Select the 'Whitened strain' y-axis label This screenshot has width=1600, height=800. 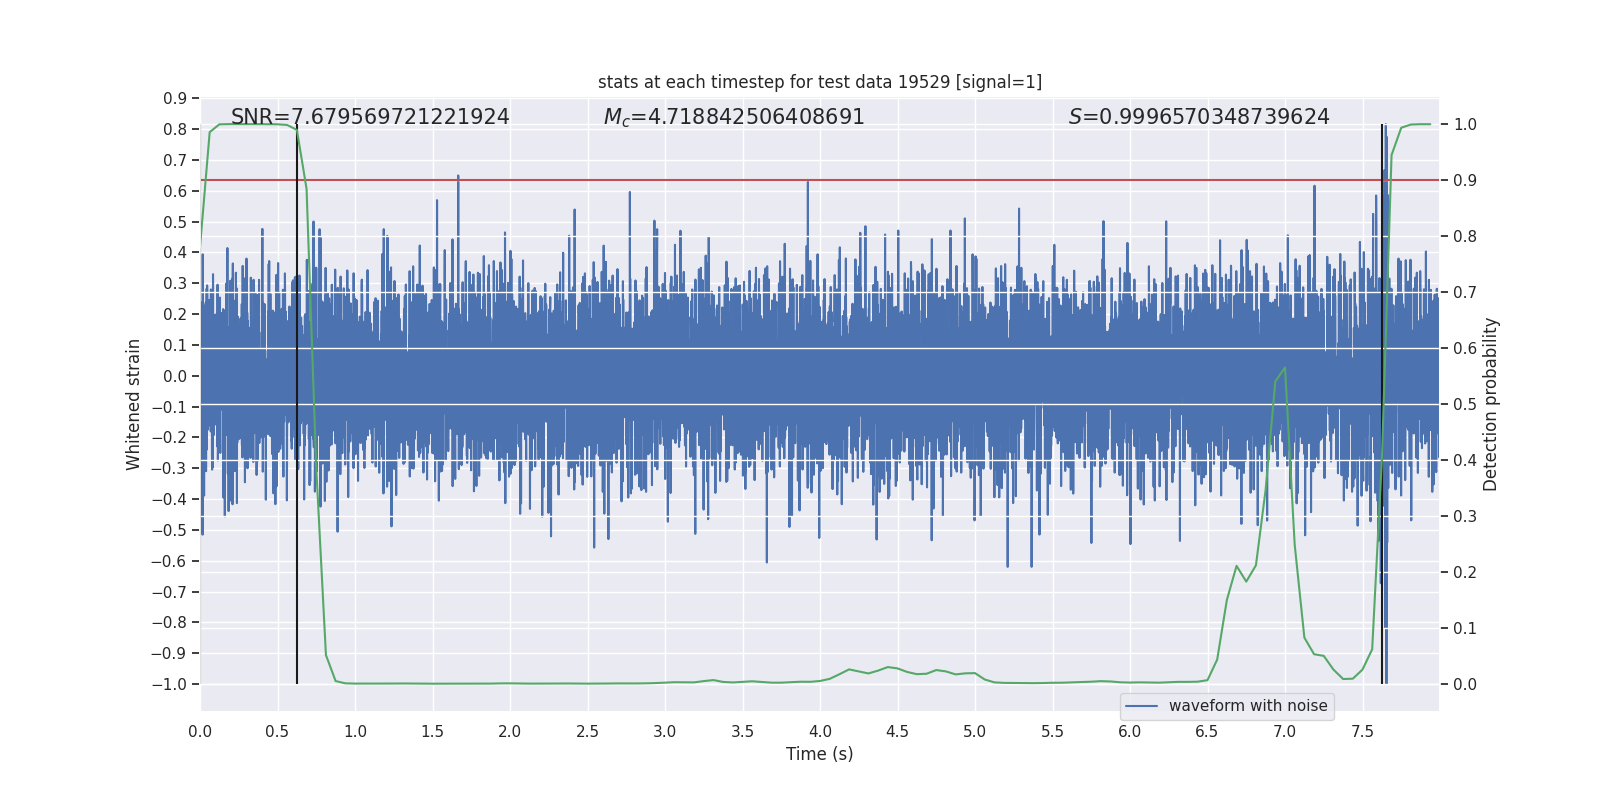tap(134, 404)
